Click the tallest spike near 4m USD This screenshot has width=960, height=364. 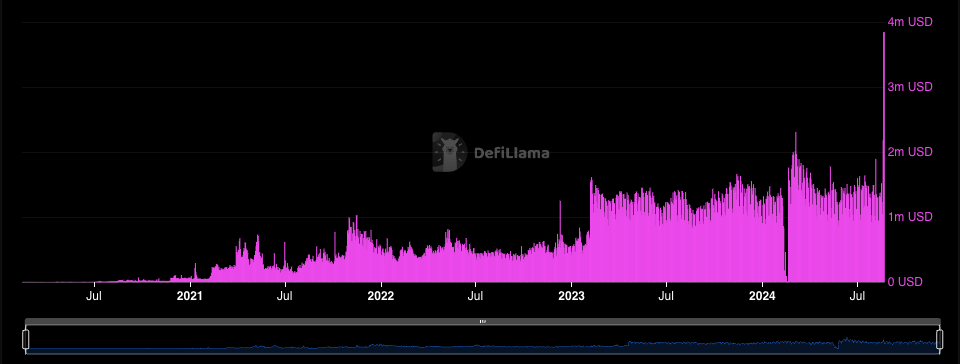(884, 157)
